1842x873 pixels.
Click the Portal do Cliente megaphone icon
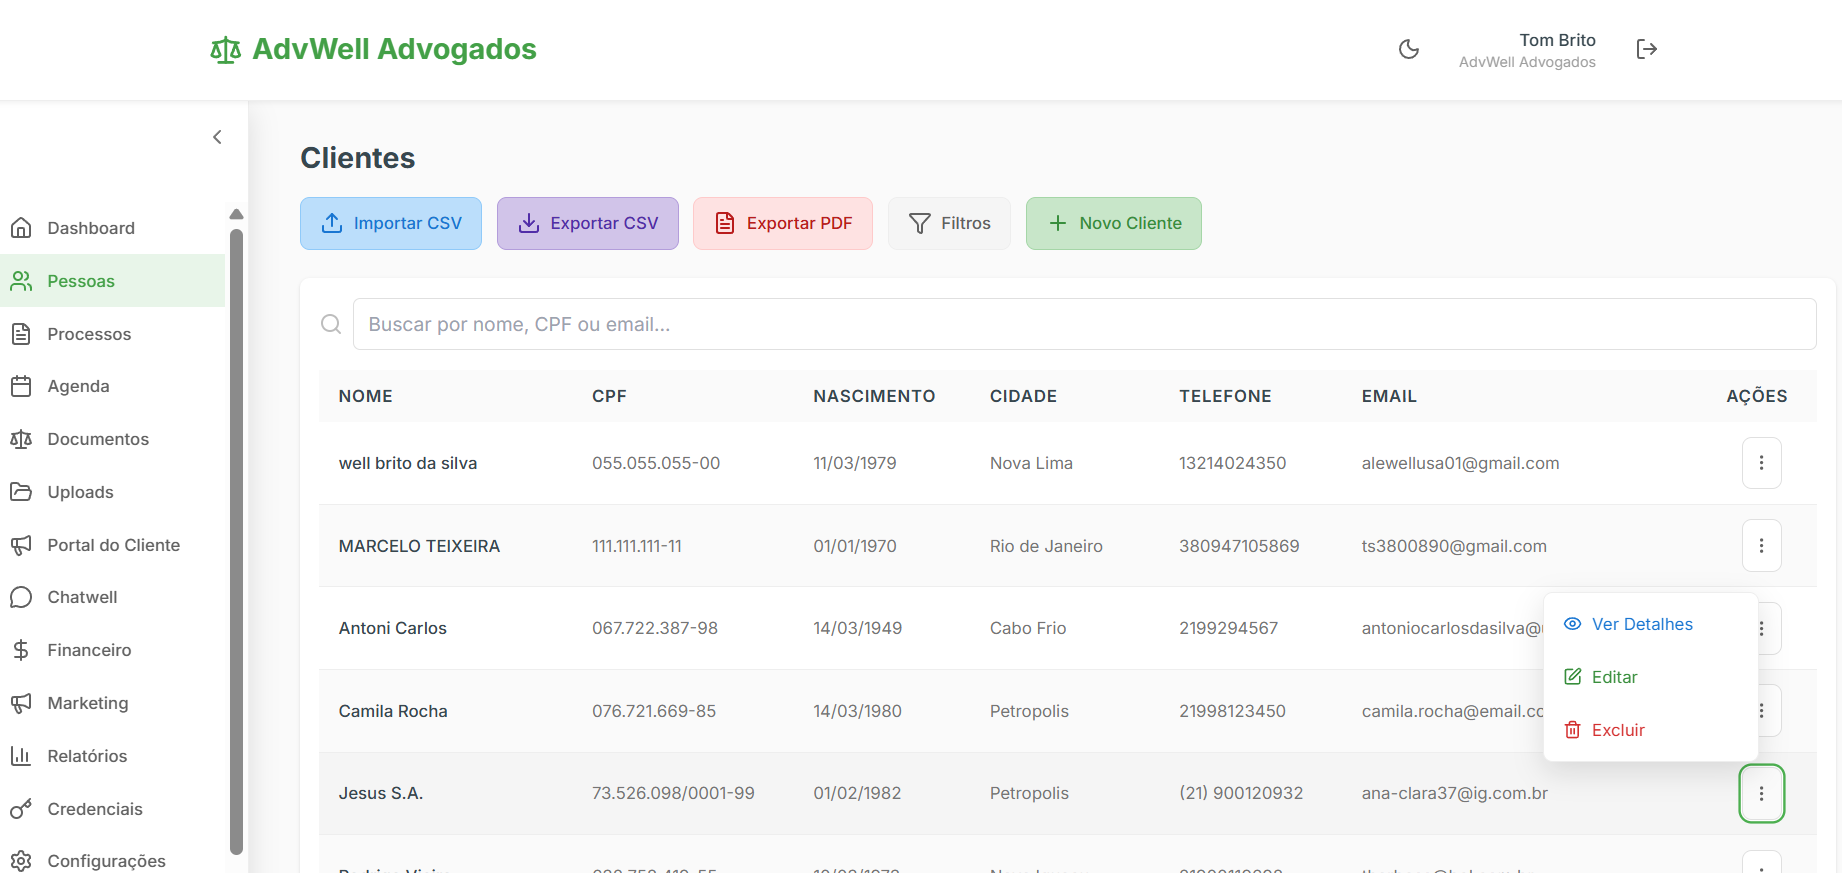coord(21,545)
